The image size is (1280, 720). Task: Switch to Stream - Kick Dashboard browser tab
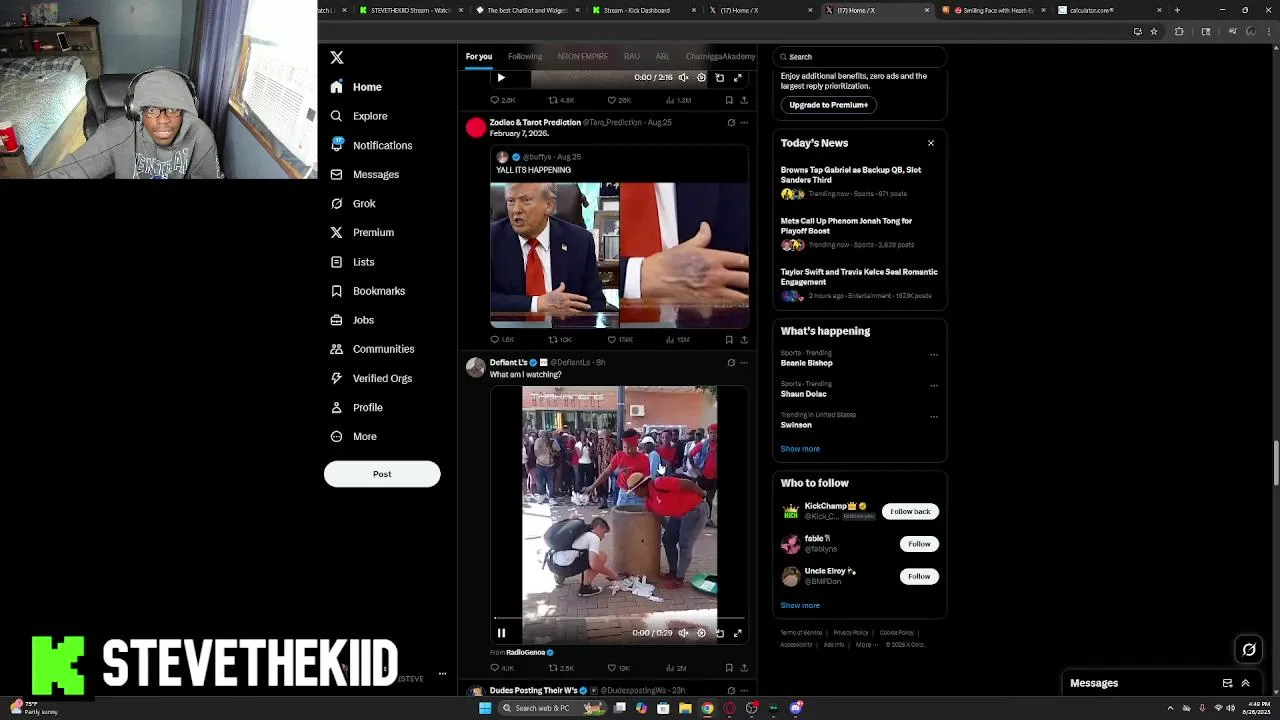(x=644, y=10)
